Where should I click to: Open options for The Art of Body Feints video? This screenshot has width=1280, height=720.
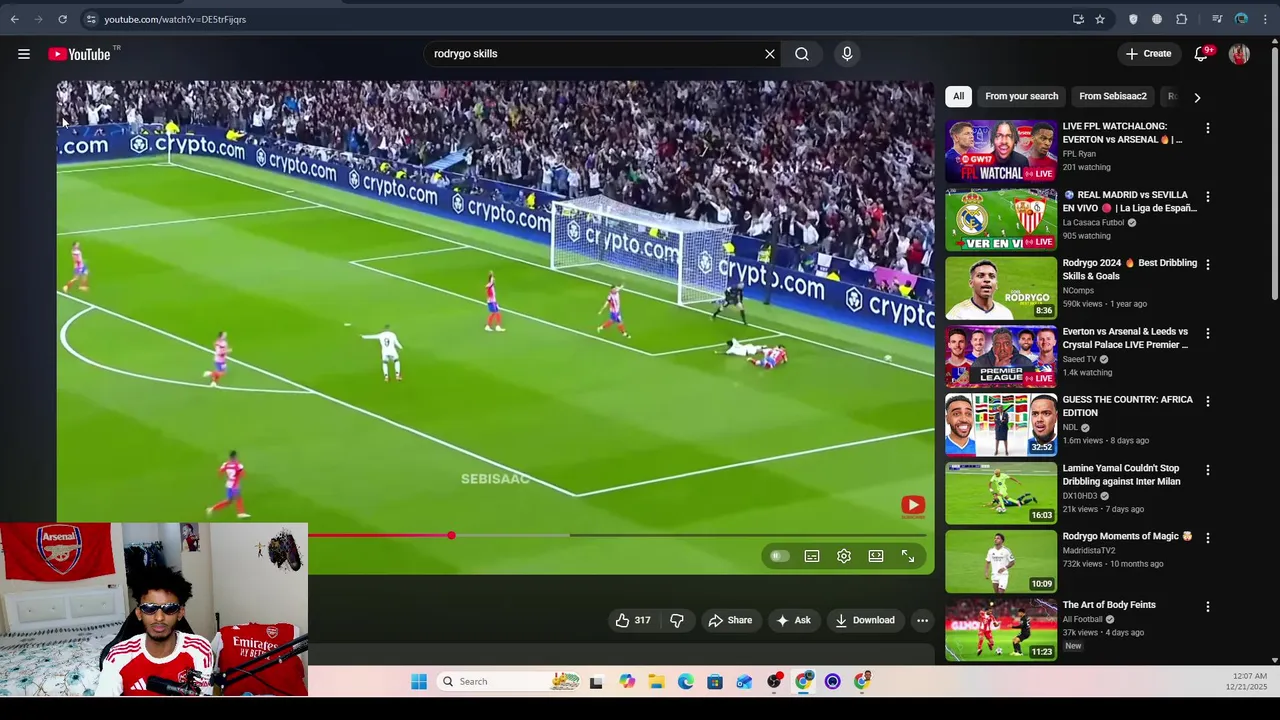[1207, 606]
